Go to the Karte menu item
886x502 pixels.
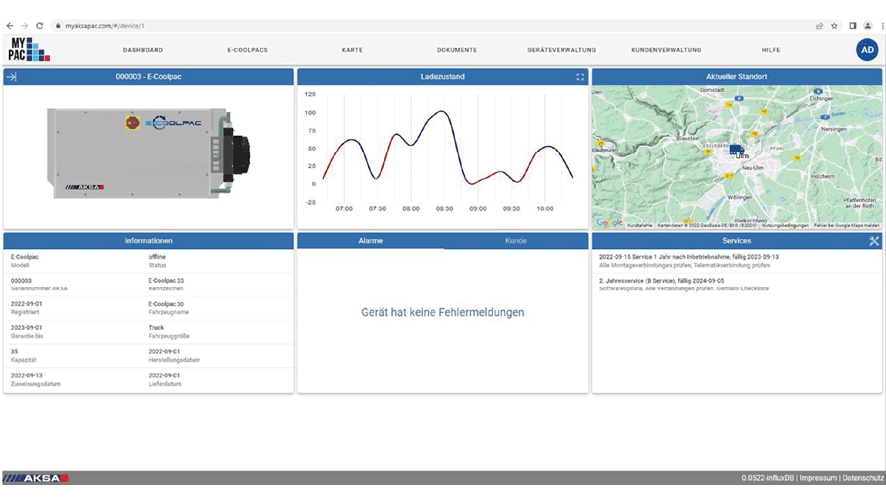[x=352, y=50]
